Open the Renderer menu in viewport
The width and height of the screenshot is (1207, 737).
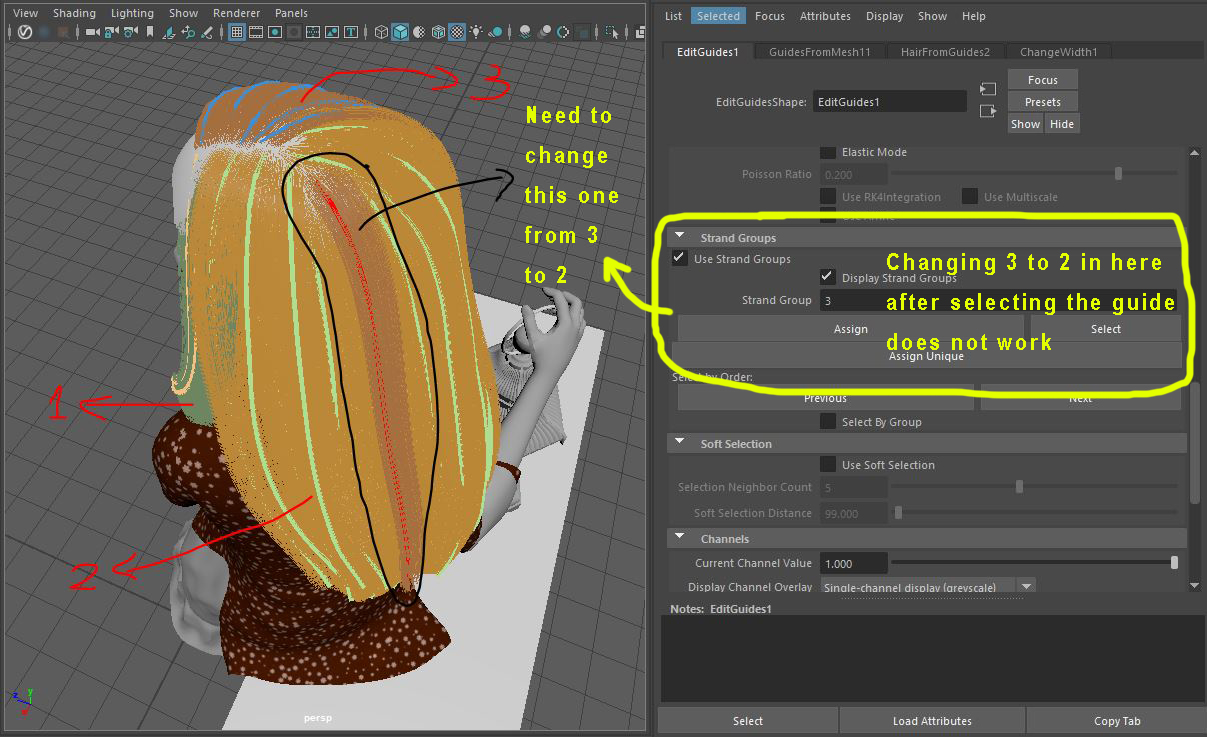[x=235, y=13]
